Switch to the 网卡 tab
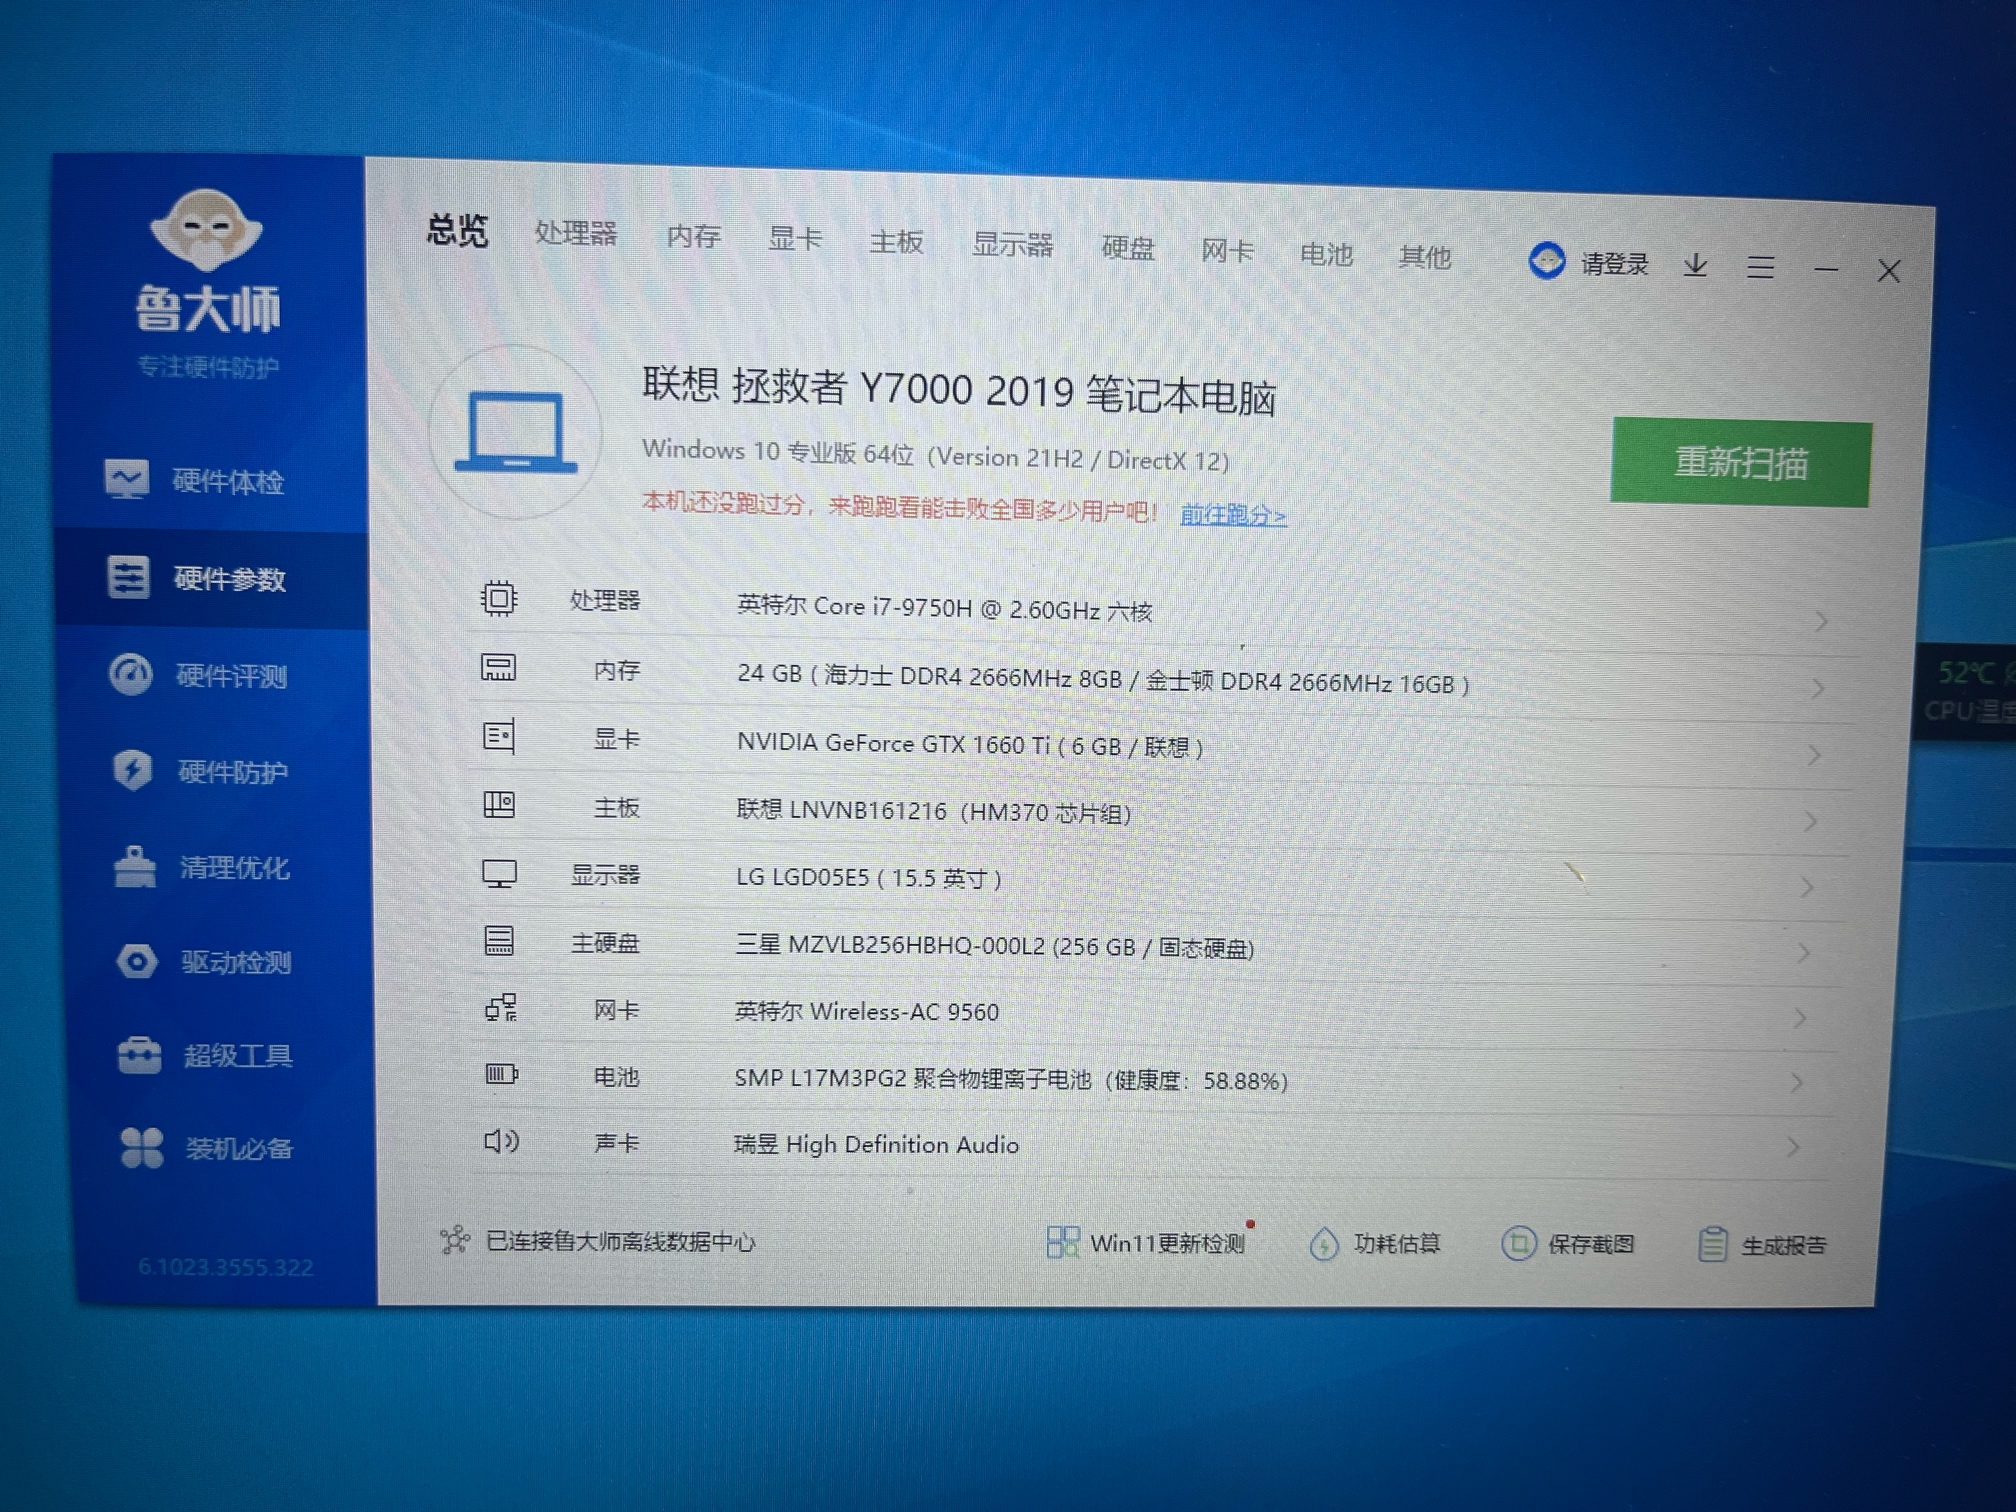Screen dimensions: 2016x1512 coord(1227,250)
